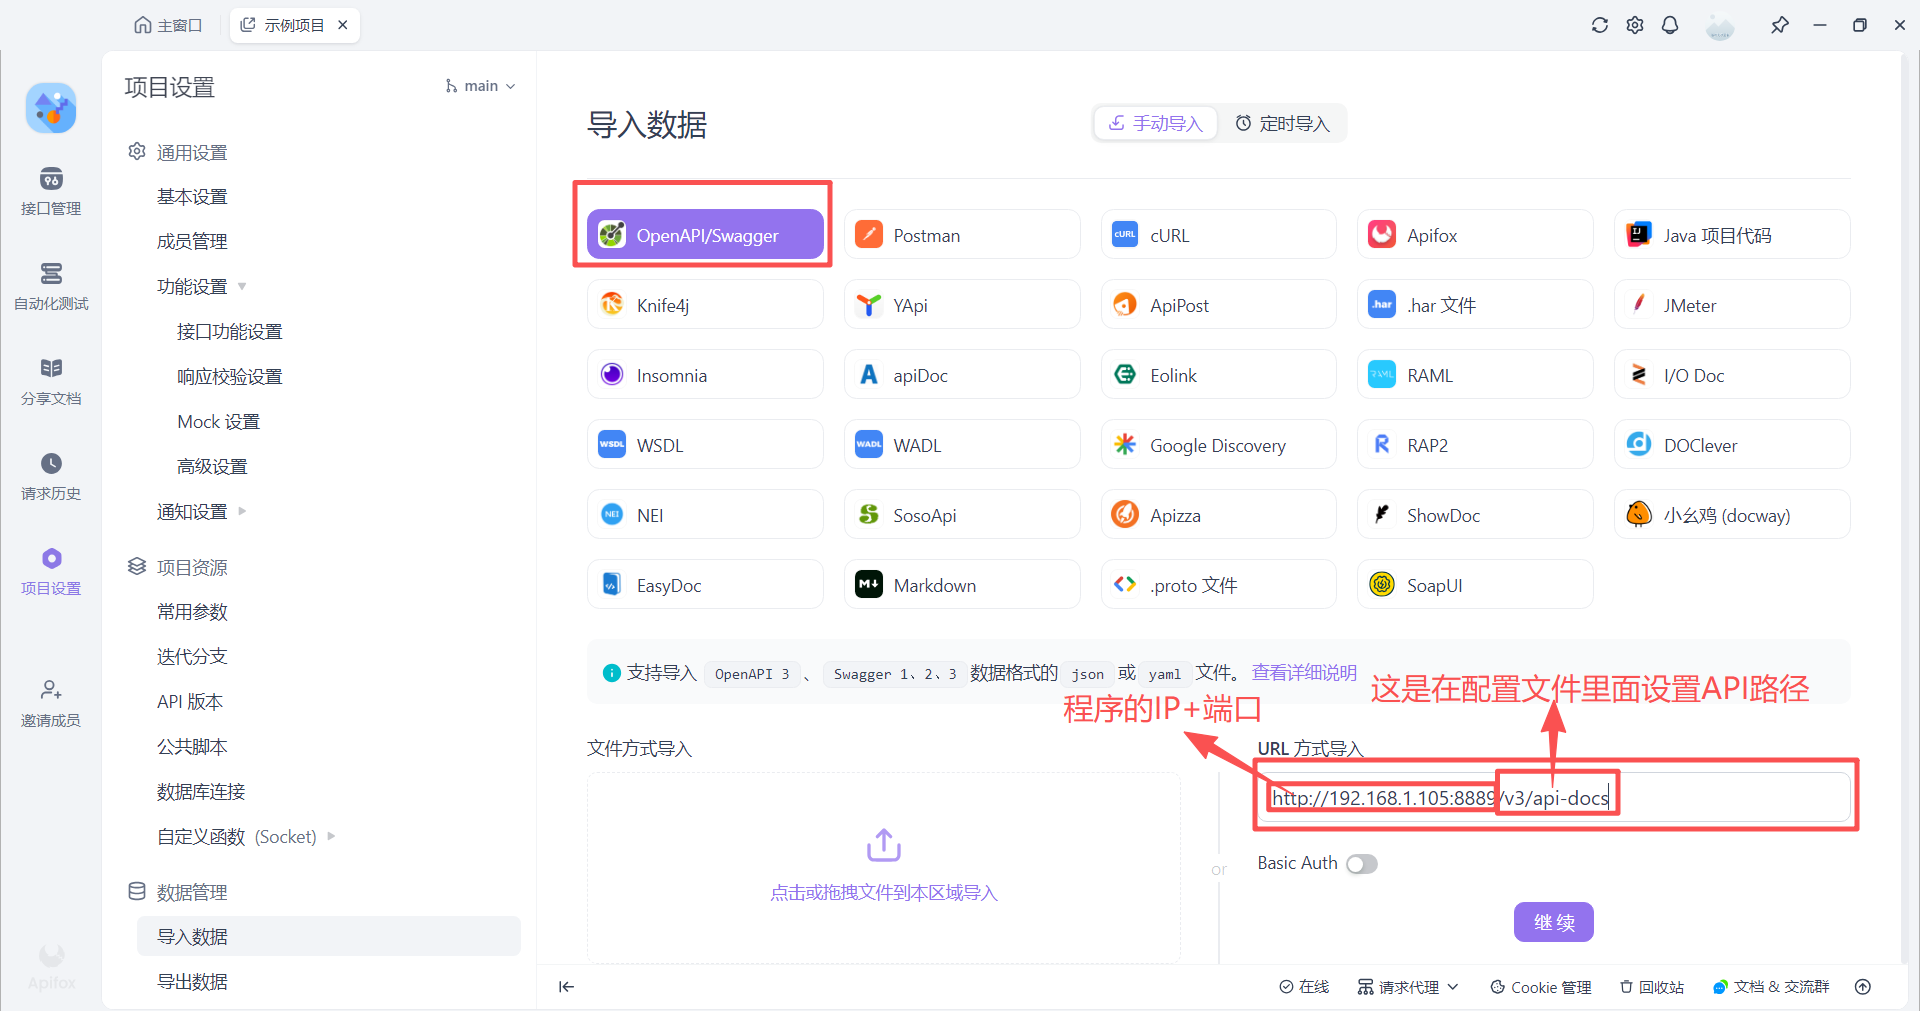The width and height of the screenshot is (1920, 1011).
Task: Click the notifications bell icon
Action: pos(1670,25)
